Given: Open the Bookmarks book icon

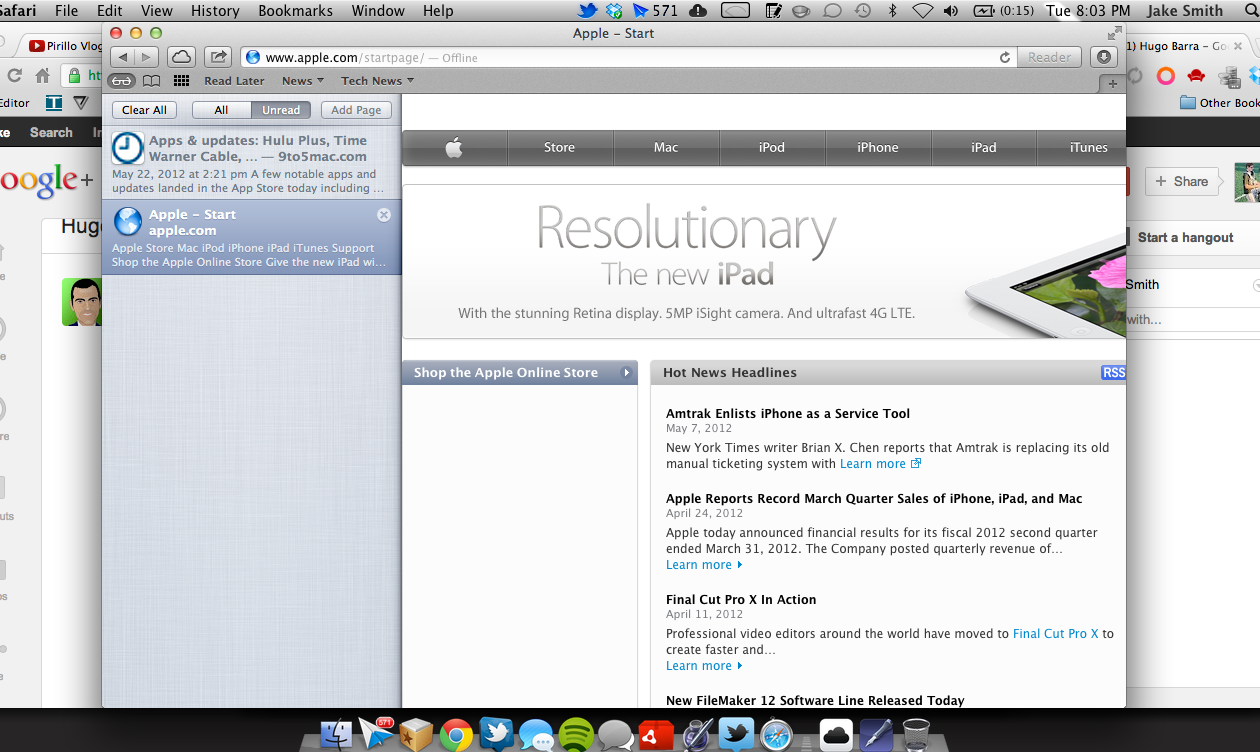Looking at the screenshot, I should (x=151, y=81).
